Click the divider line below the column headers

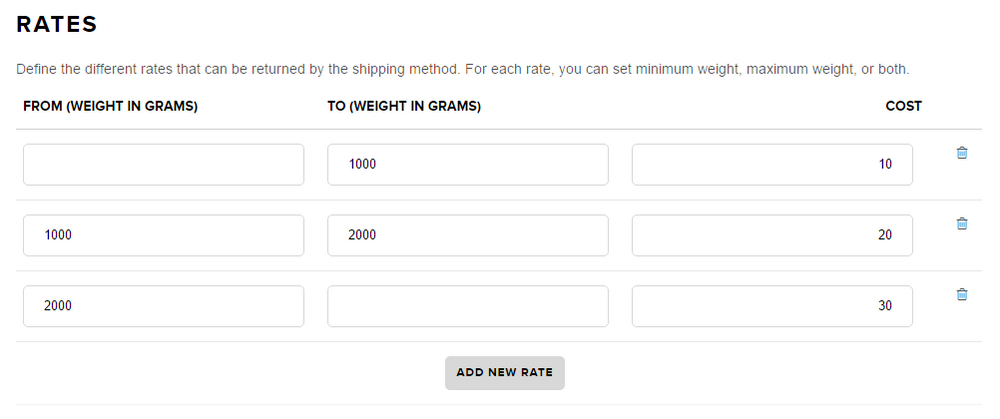point(498,129)
